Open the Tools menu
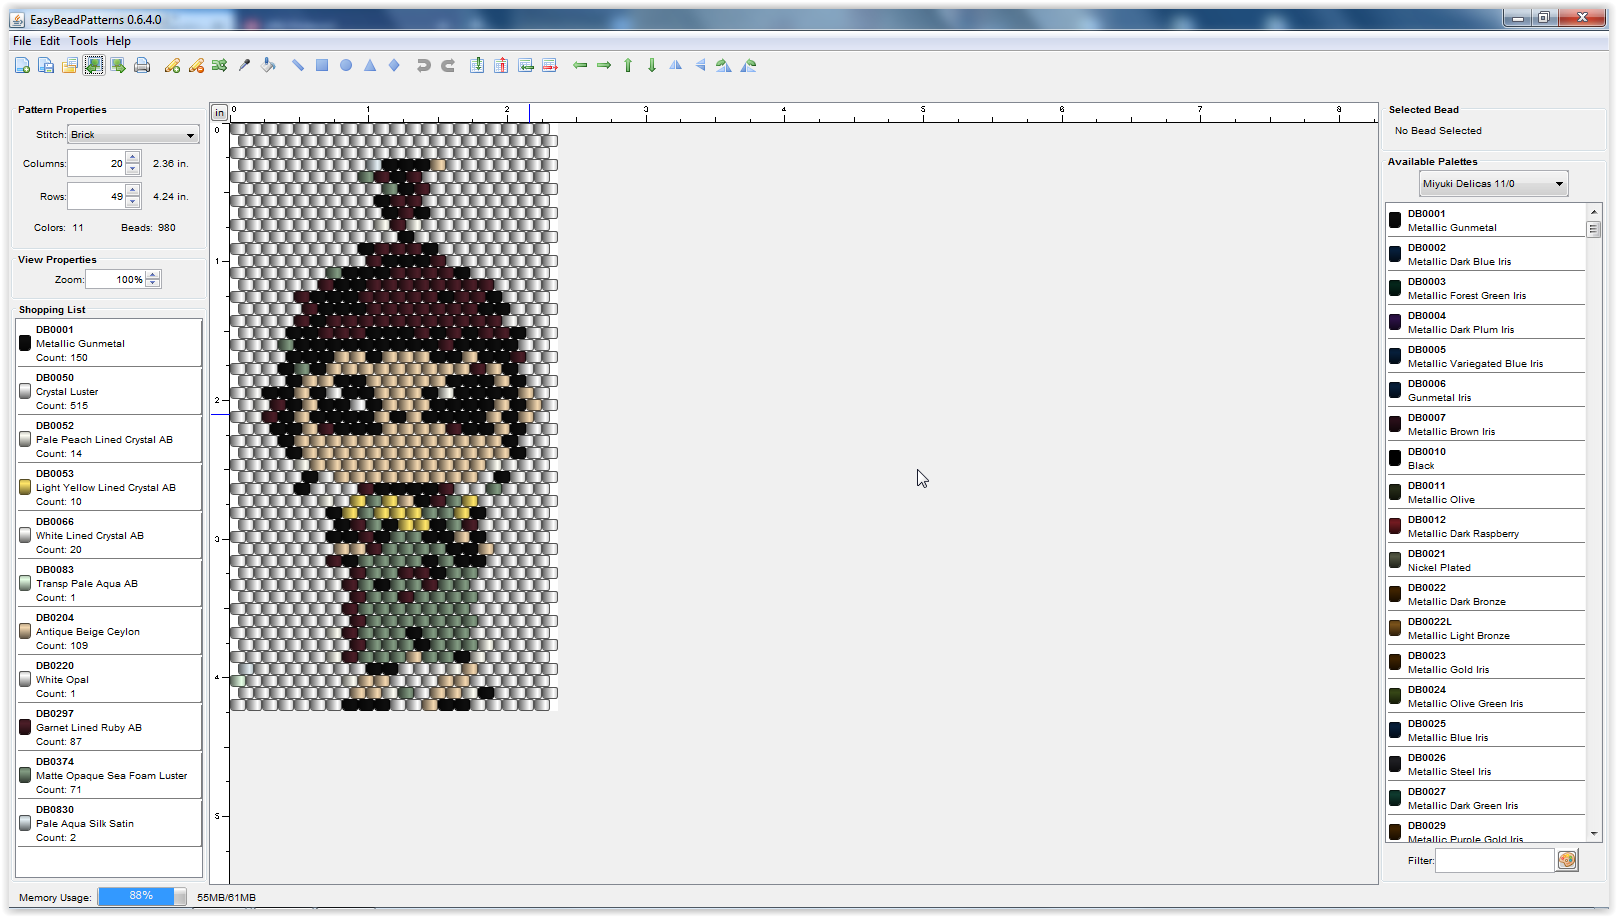This screenshot has width=1617, height=917. pyautogui.click(x=83, y=41)
